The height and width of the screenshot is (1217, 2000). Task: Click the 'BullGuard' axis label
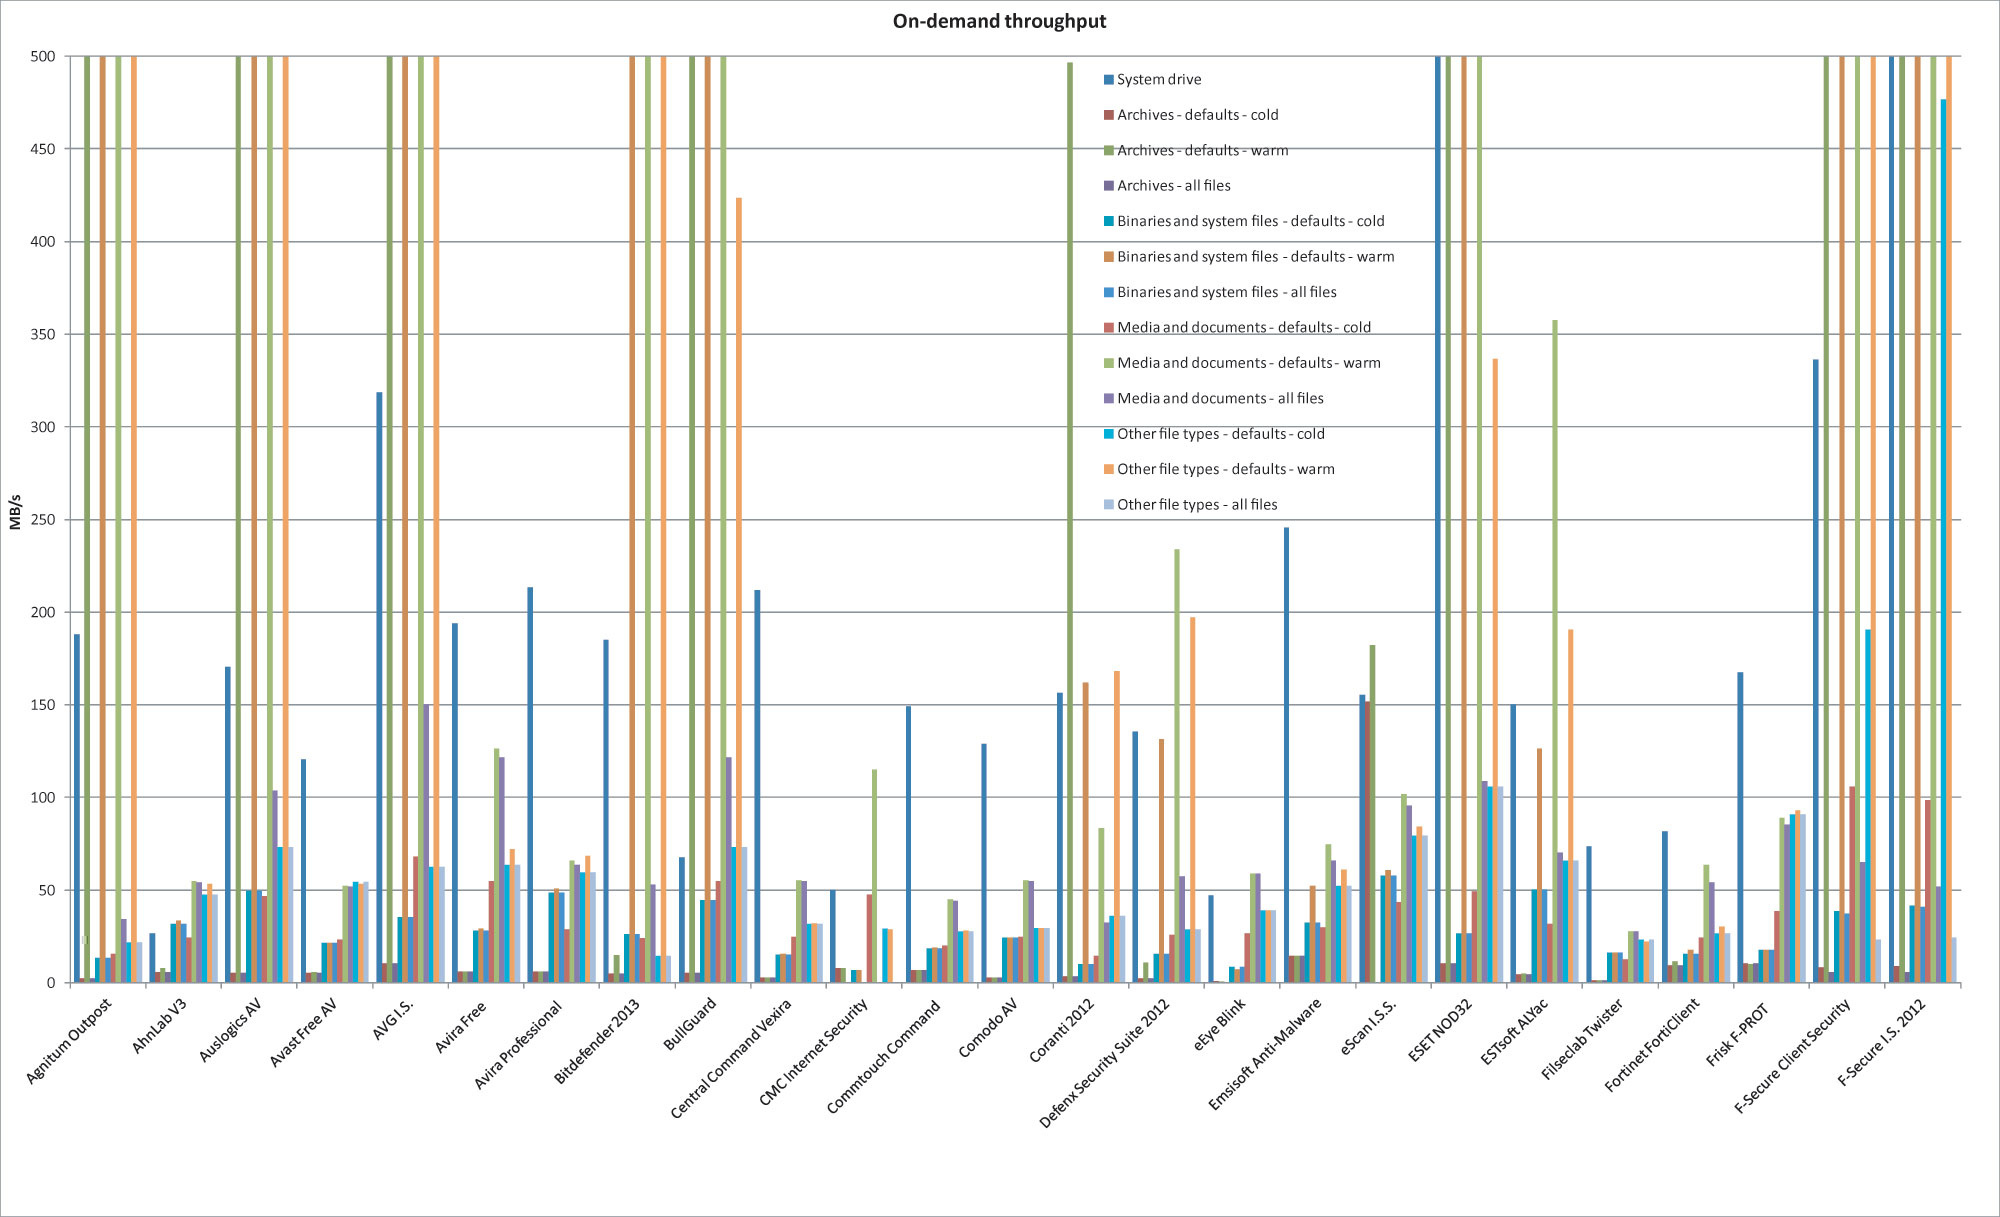coord(692,1023)
